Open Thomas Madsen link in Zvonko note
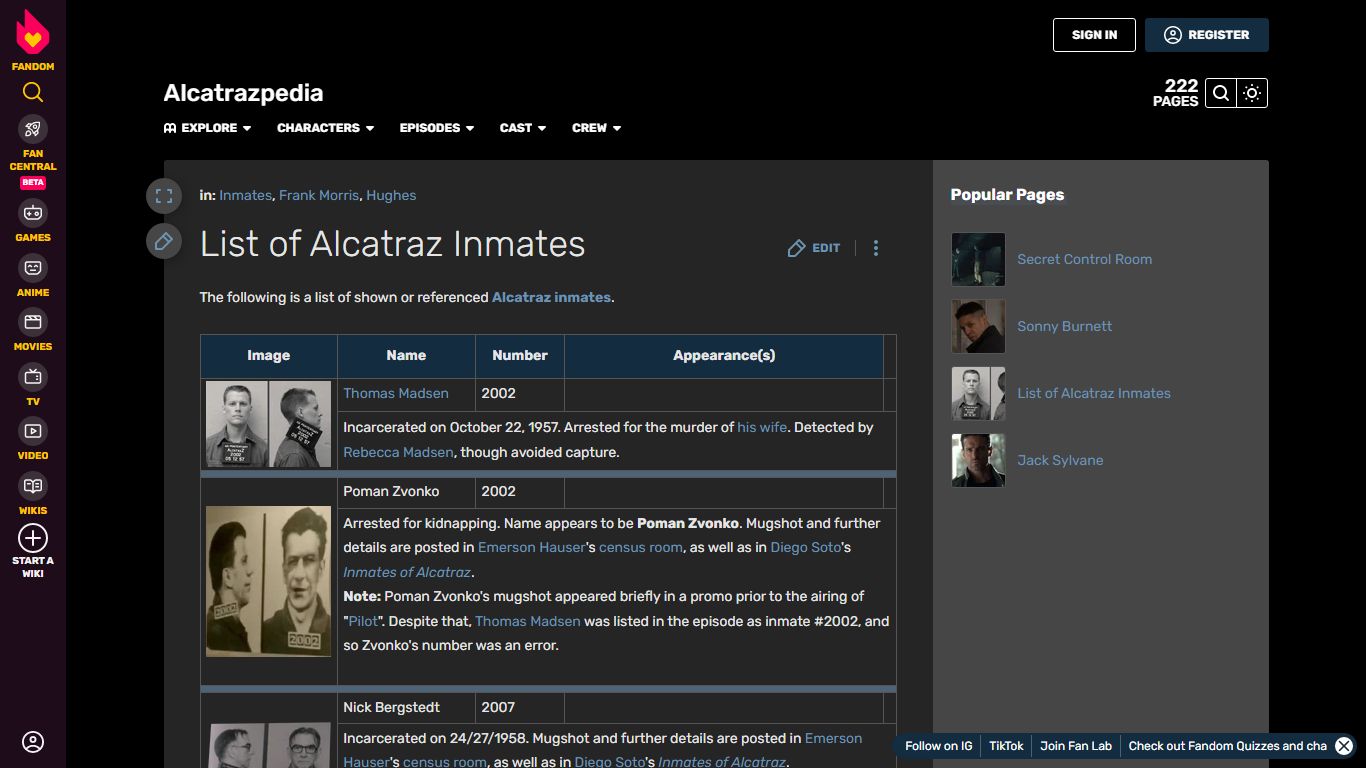Image resolution: width=1366 pixels, height=768 pixels. tap(527, 621)
